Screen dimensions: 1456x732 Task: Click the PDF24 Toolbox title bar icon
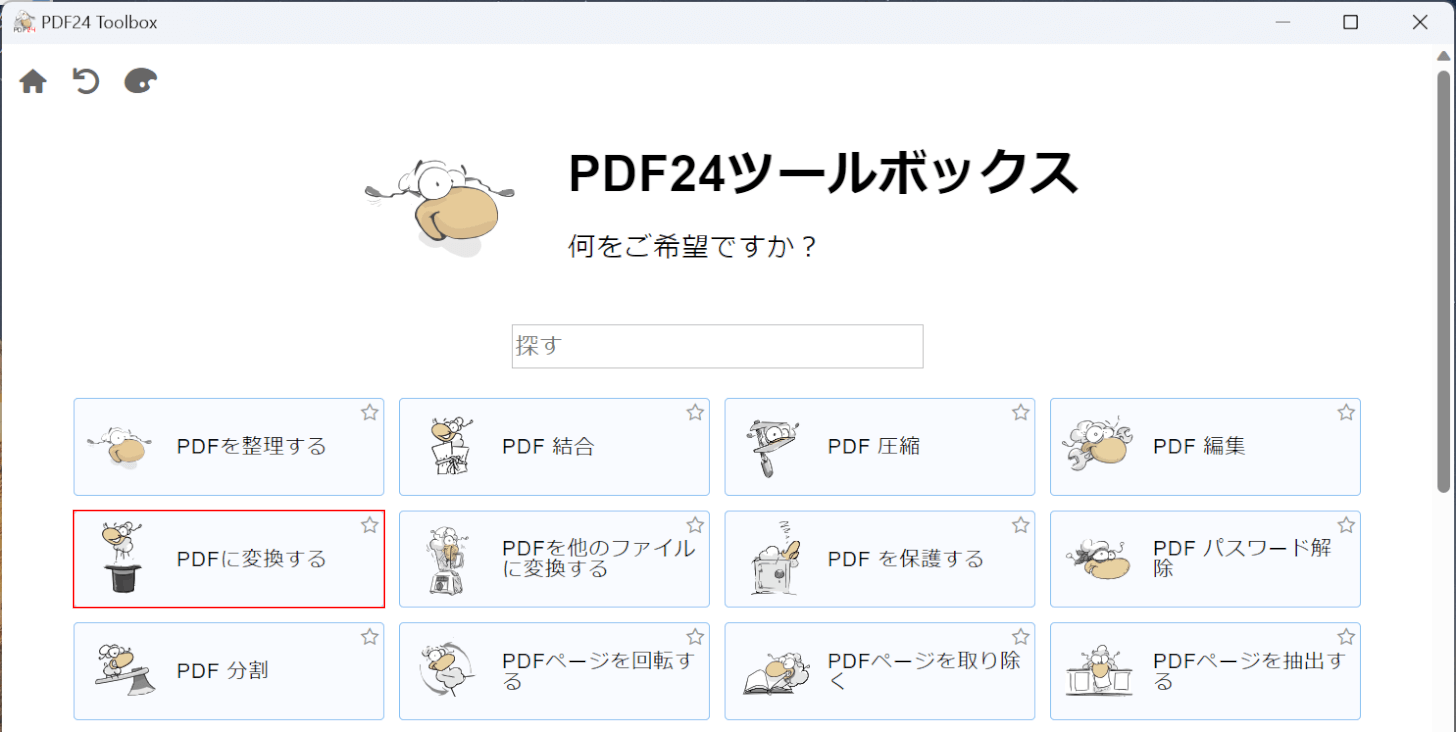click(24, 22)
